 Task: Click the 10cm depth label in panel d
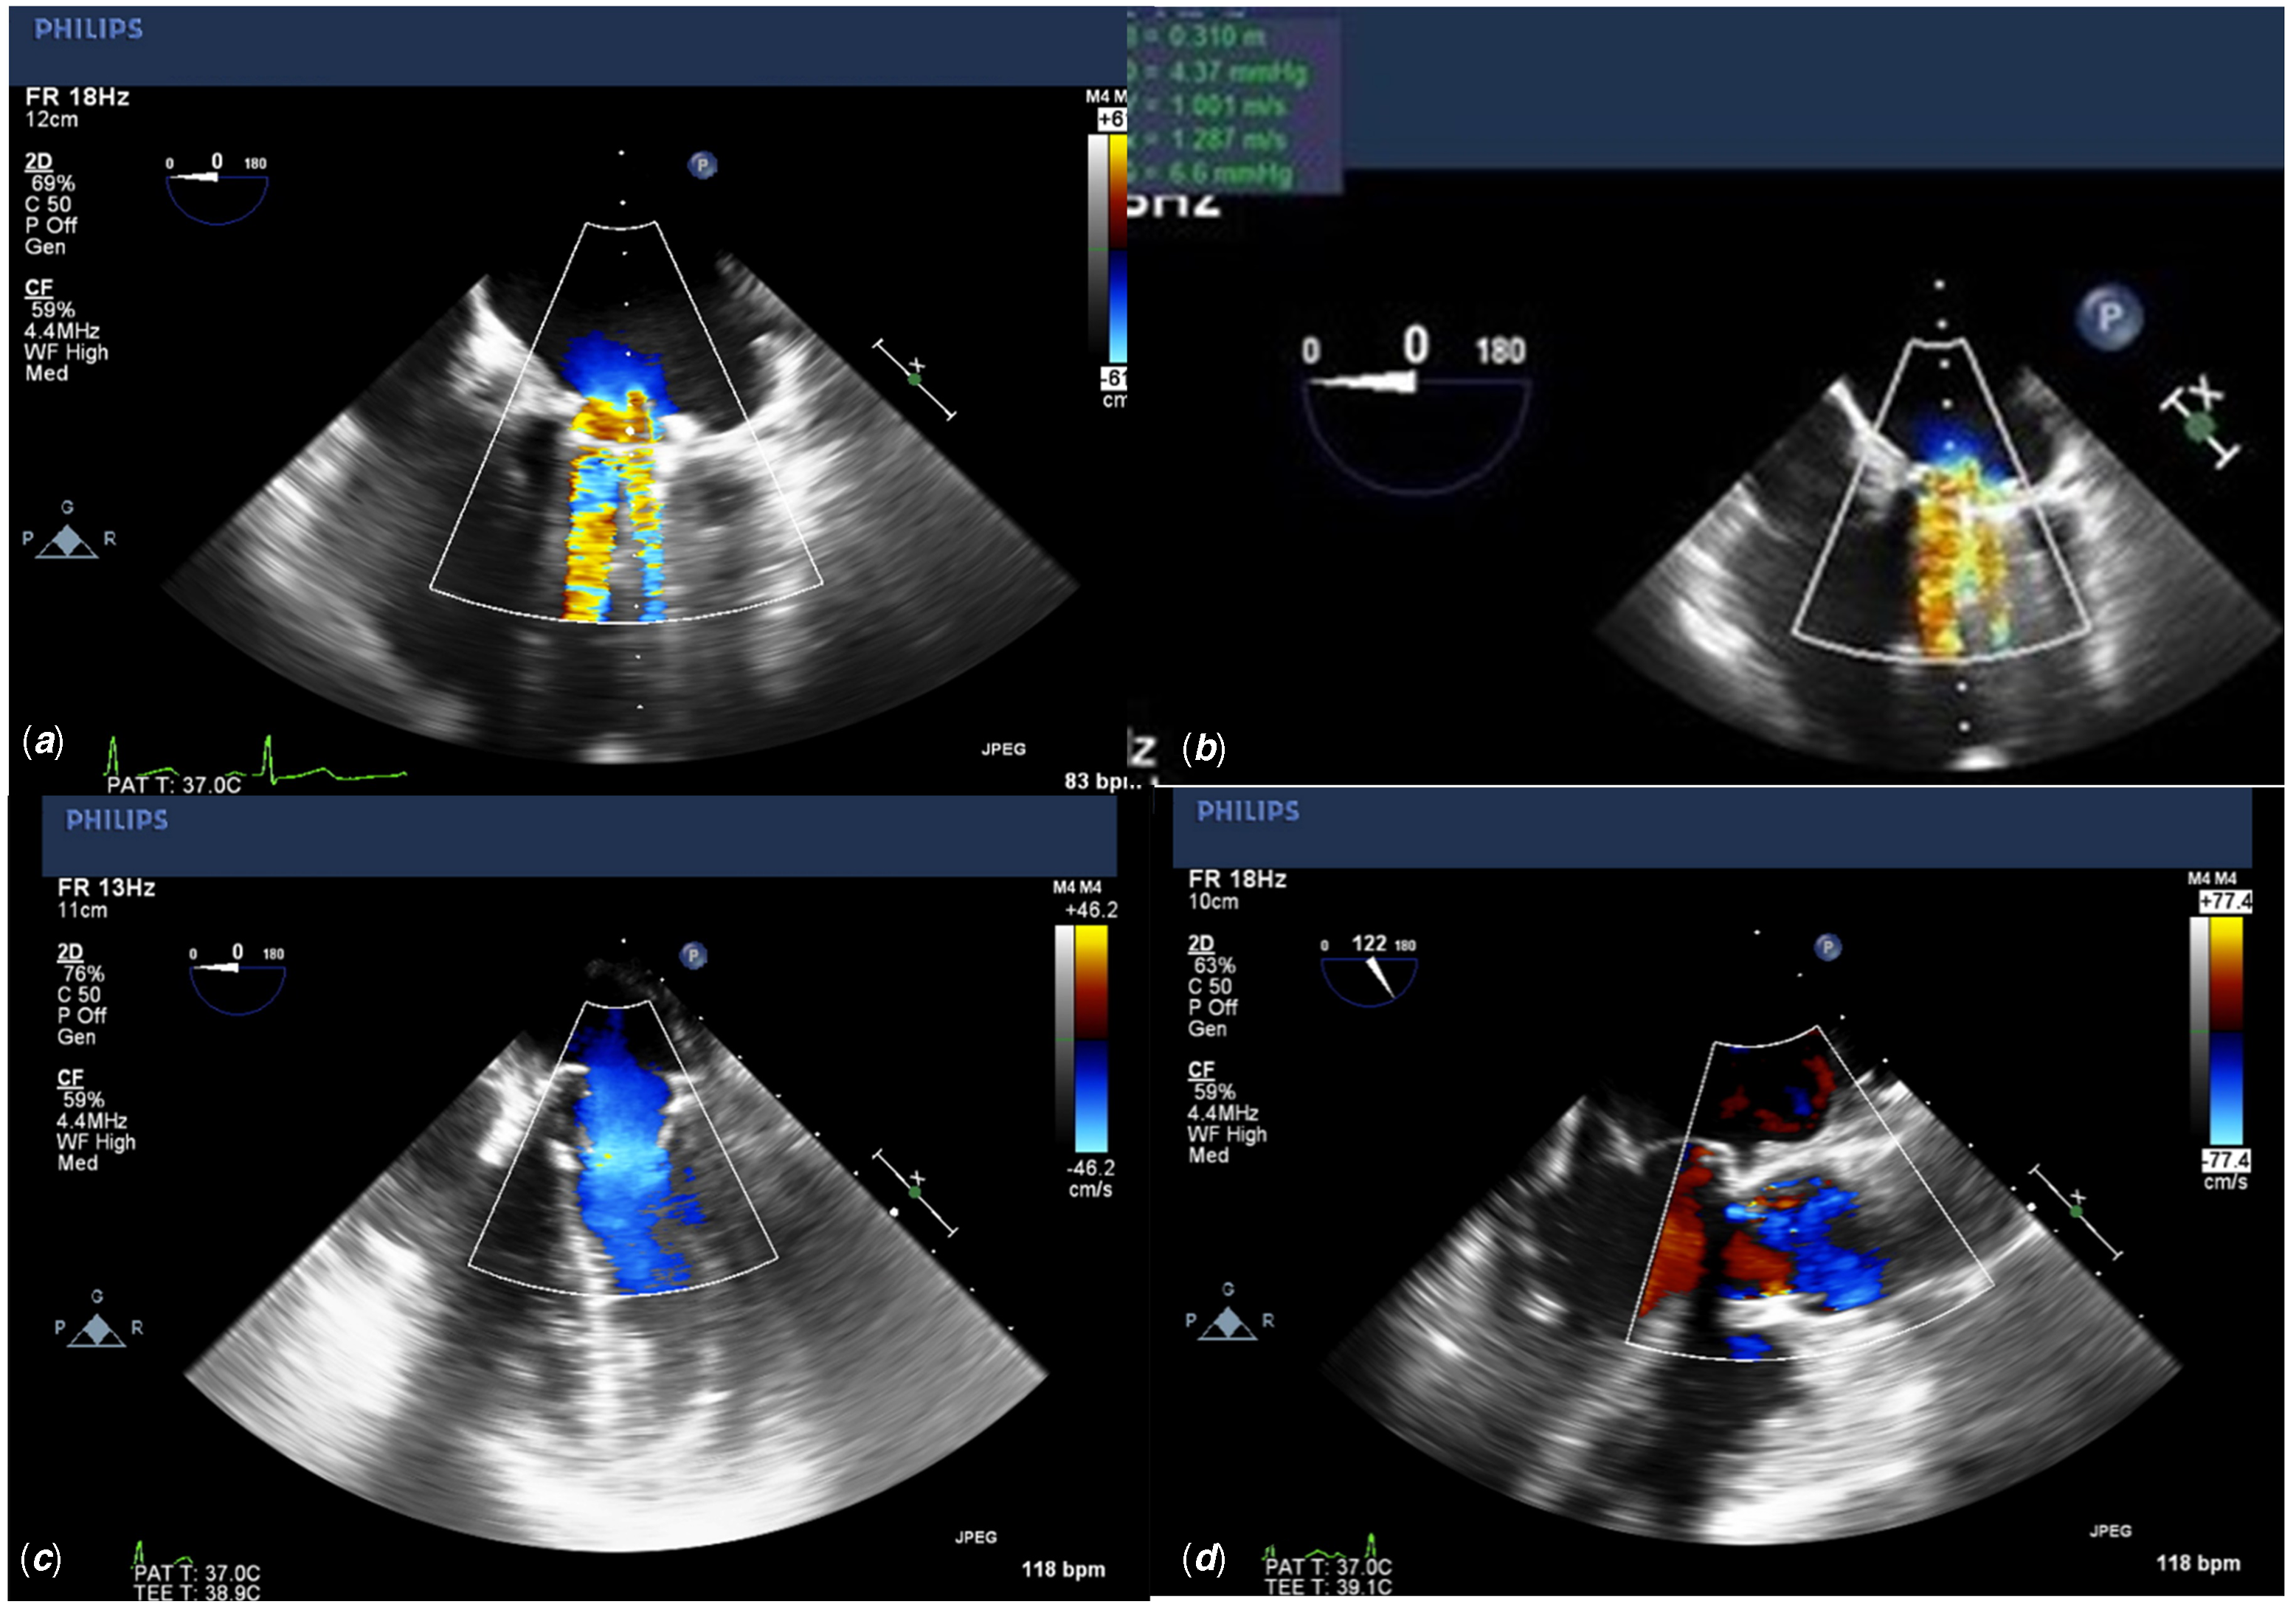[x=1214, y=902]
